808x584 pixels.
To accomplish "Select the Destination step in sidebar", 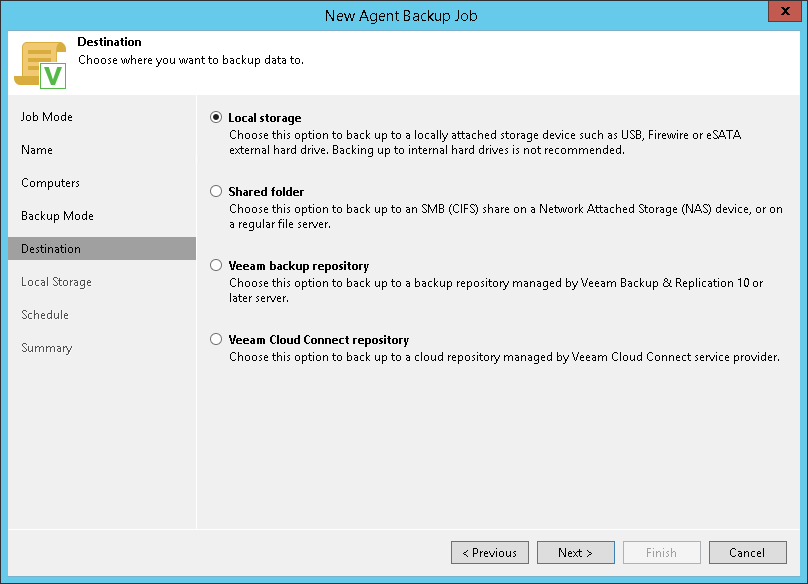I will (x=51, y=249).
